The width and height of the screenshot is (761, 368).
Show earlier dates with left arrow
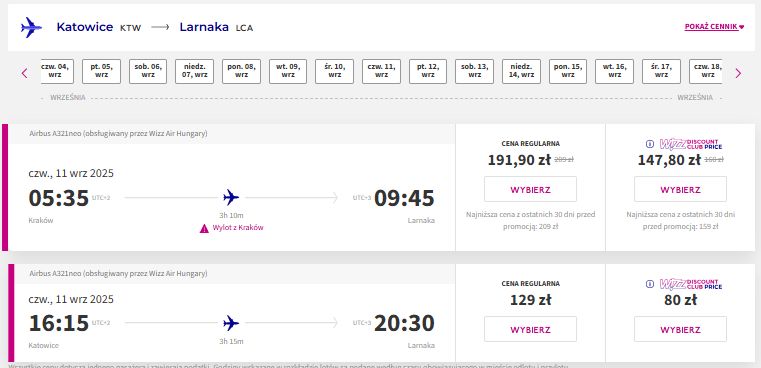click(24, 73)
